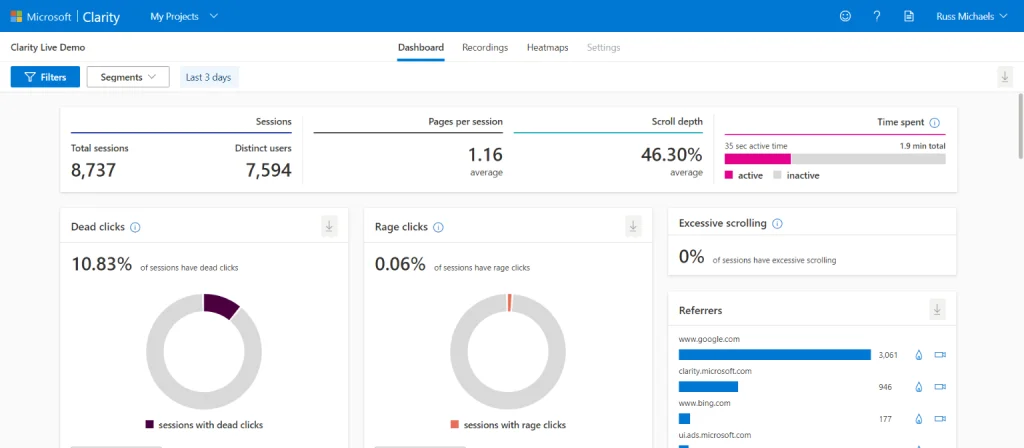Open the Settings tab
Image resolution: width=1024 pixels, height=448 pixels.
pyautogui.click(x=603, y=48)
